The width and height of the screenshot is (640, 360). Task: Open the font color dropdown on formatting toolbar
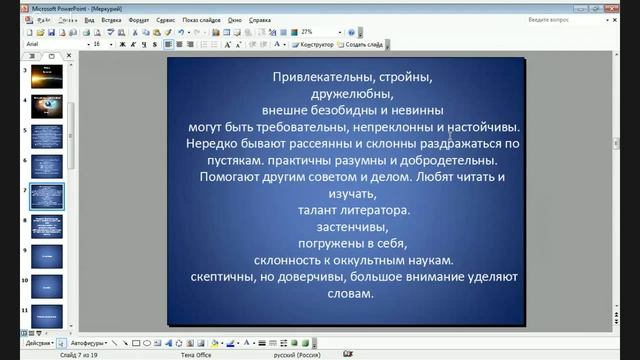click(284, 44)
